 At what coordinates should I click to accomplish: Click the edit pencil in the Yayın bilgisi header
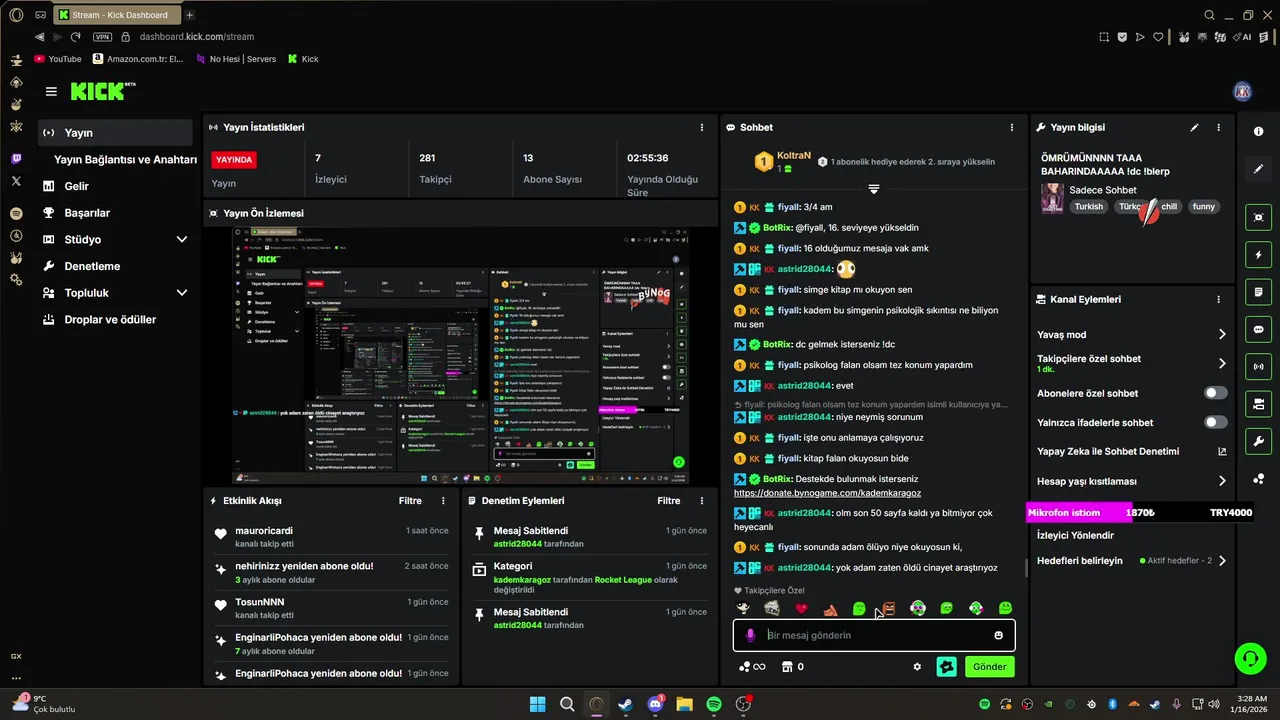pyautogui.click(x=1194, y=128)
